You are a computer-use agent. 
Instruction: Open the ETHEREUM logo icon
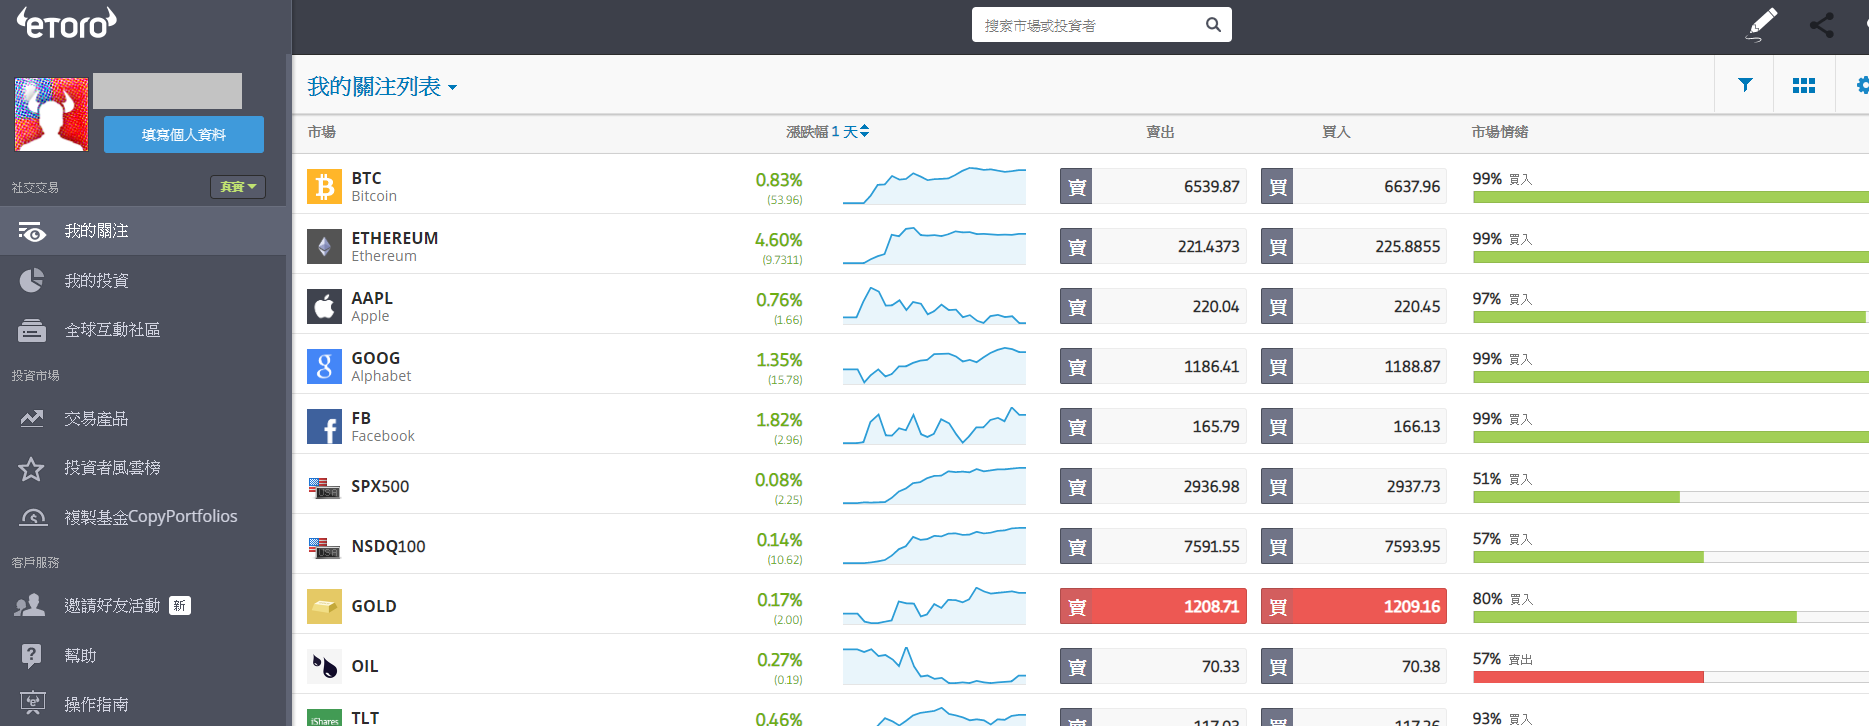click(x=324, y=246)
